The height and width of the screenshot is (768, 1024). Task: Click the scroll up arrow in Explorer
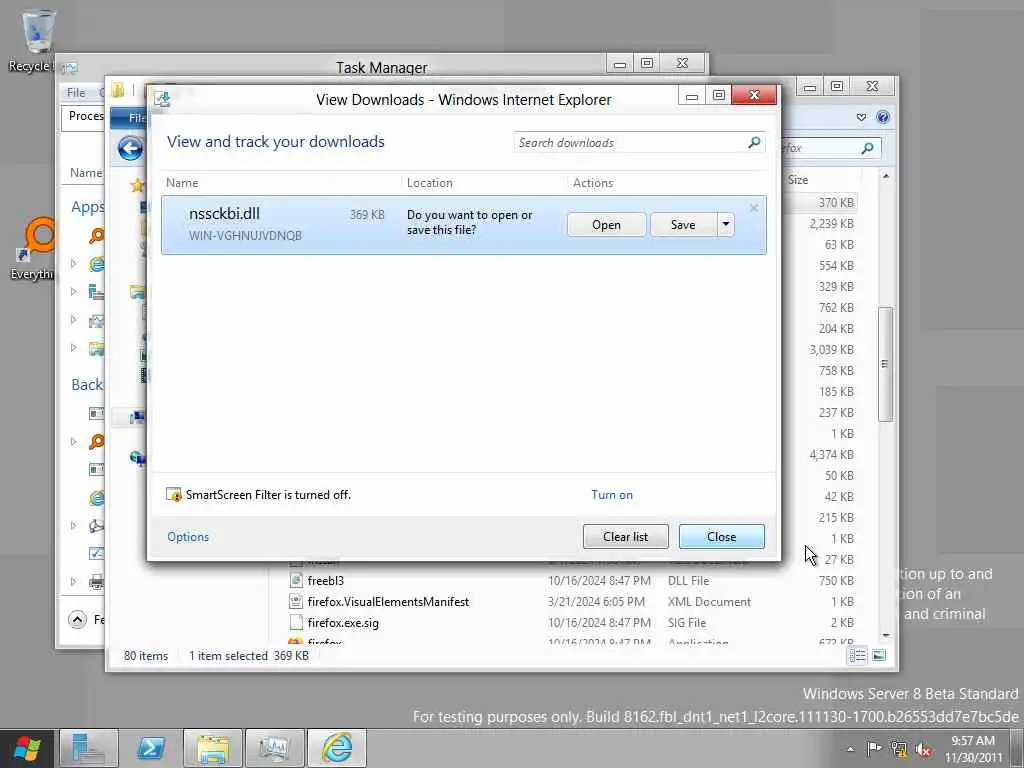tap(886, 176)
